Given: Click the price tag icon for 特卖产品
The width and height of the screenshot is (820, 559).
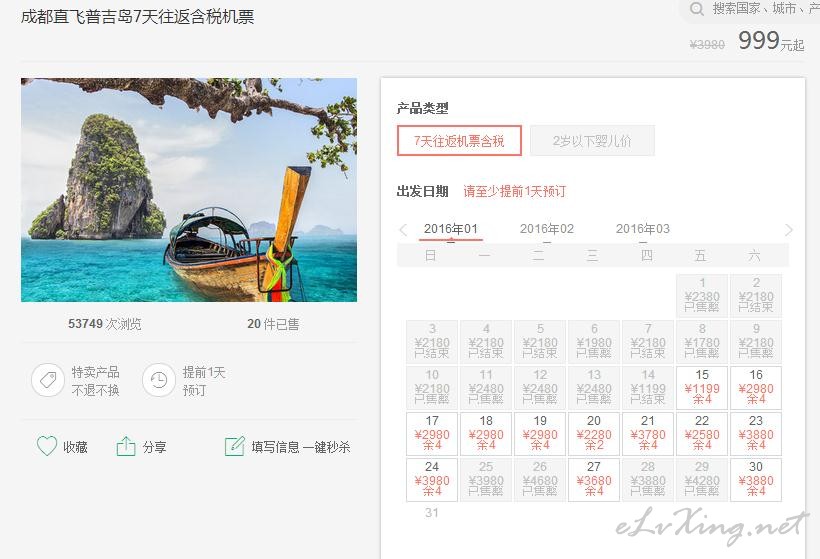Looking at the screenshot, I should pos(48,380).
